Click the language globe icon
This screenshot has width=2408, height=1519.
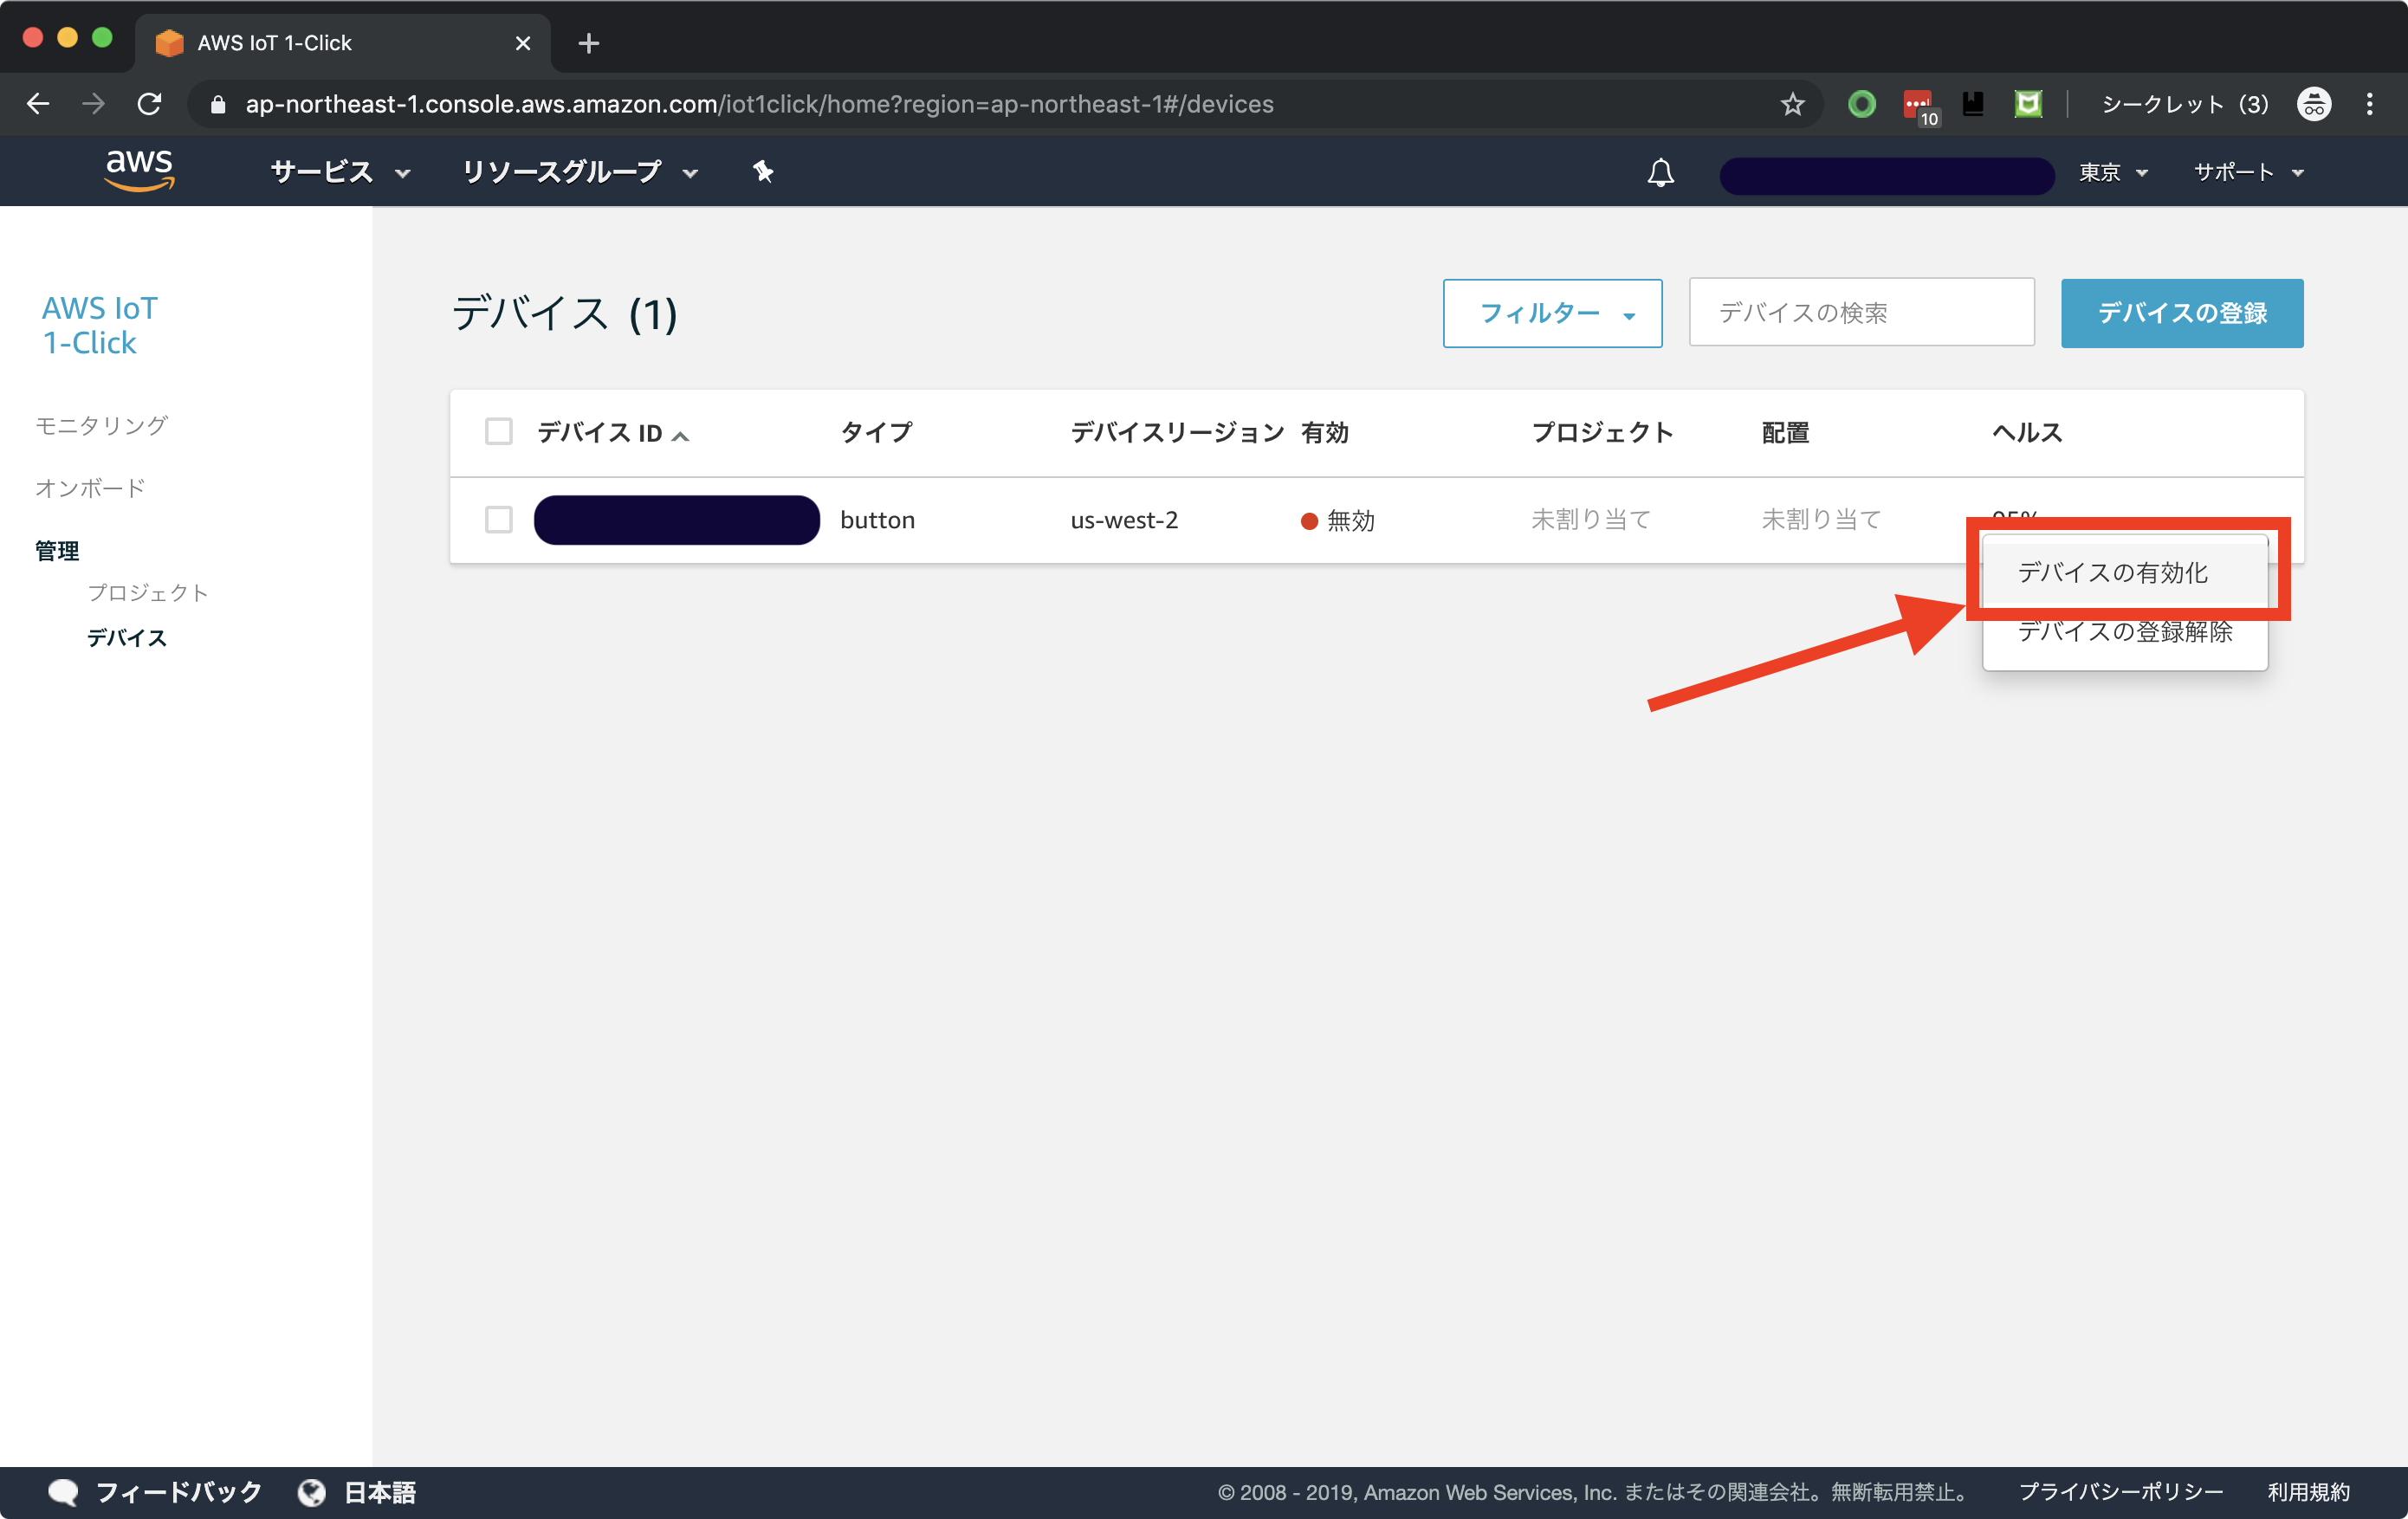click(312, 1492)
